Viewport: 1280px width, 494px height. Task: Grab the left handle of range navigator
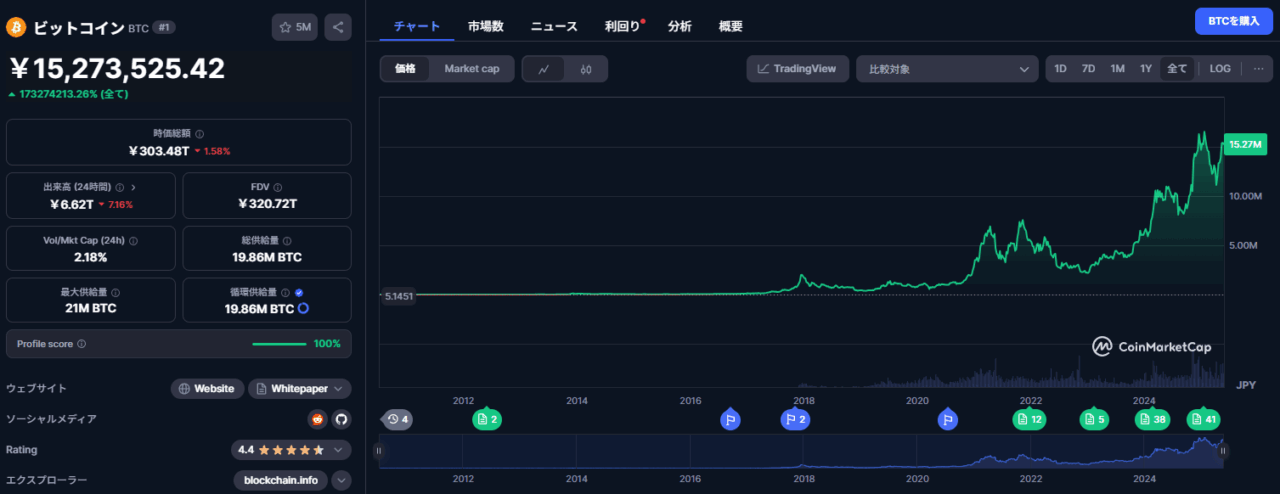click(x=379, y=451)
